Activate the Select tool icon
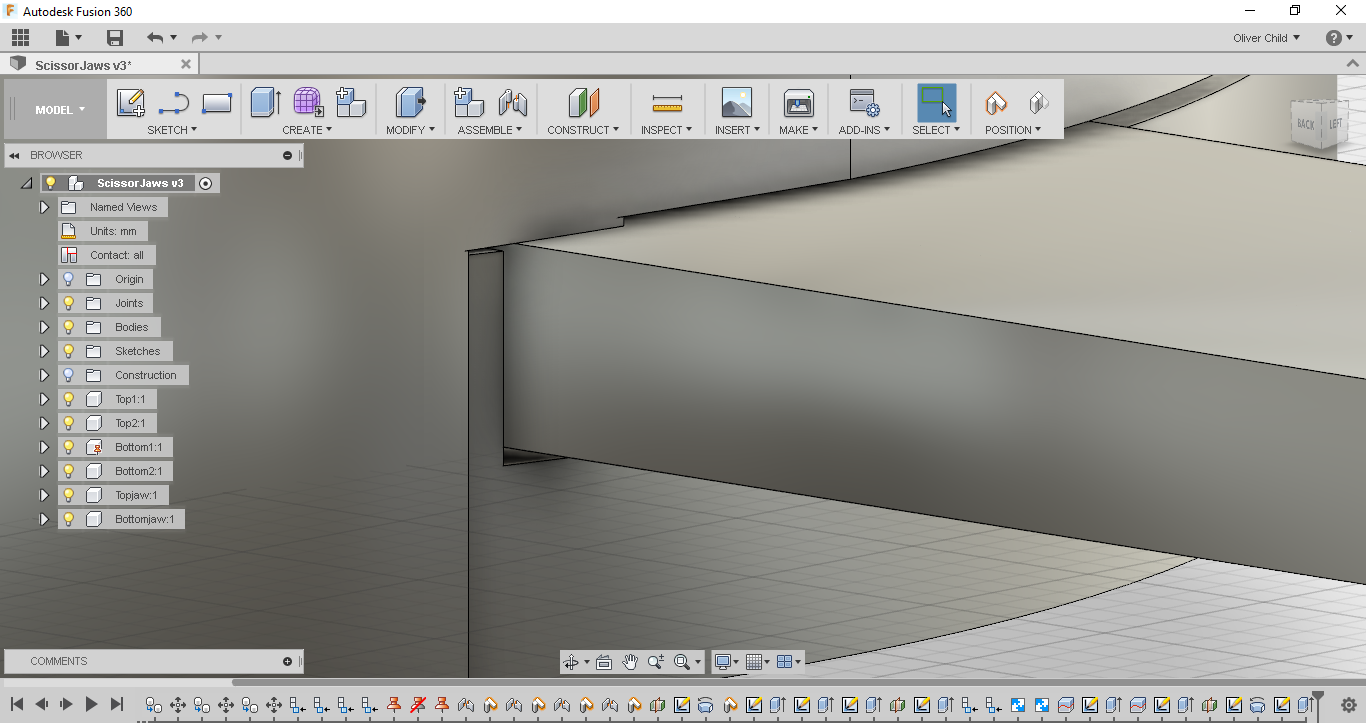This screenshot has width=1366, height=723. click(x=936, y=102)
